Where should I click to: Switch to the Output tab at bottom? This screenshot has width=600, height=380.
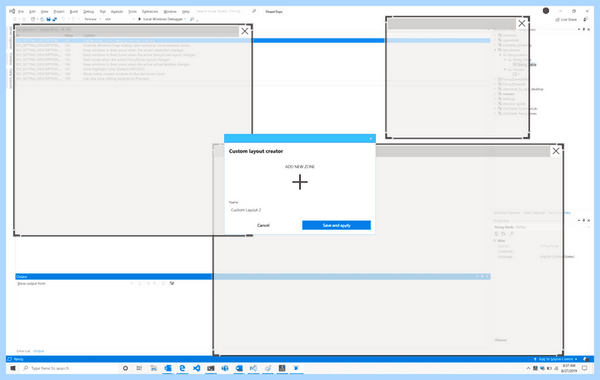[39, 351]
